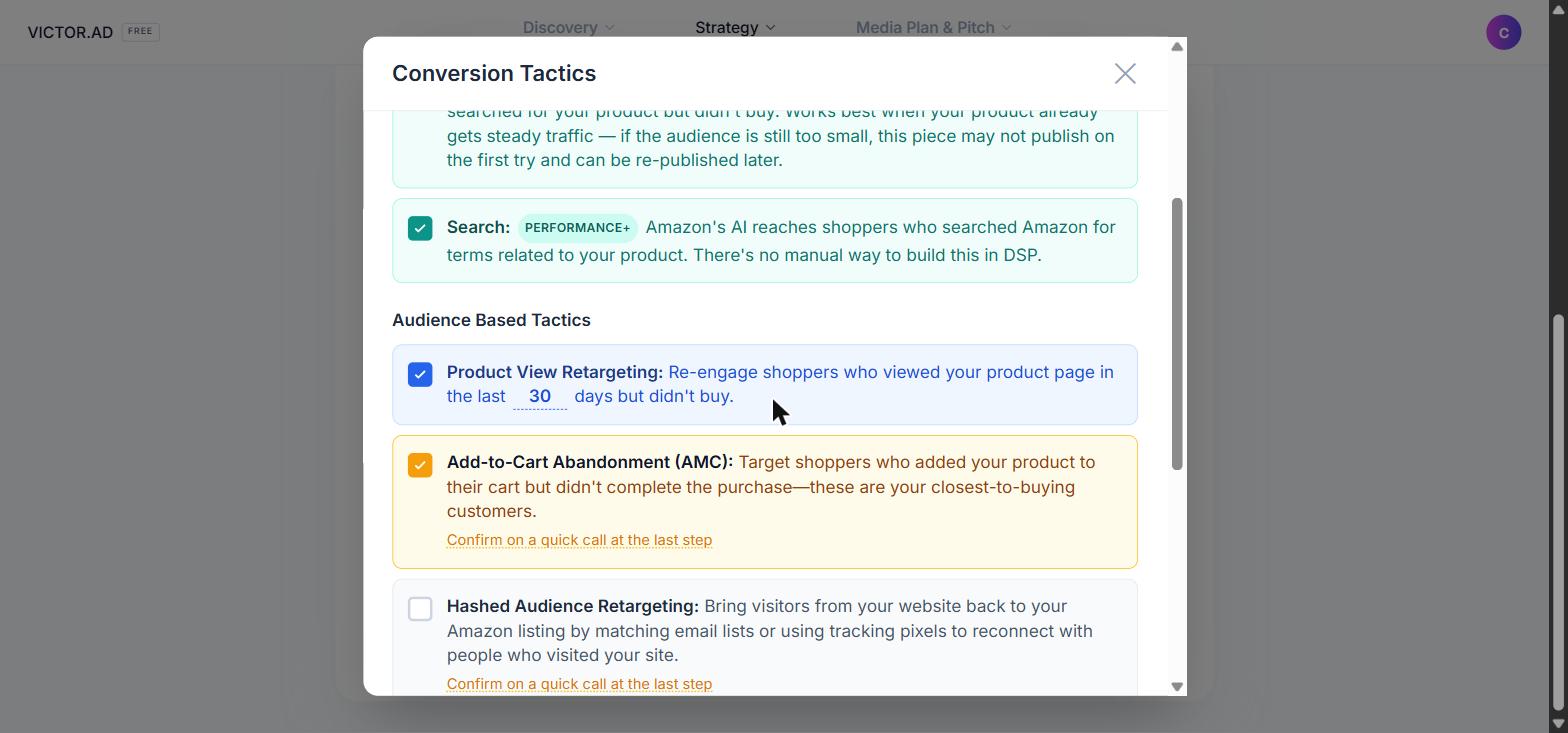Go to VICTOR.AD home logo

coord(70,32)
